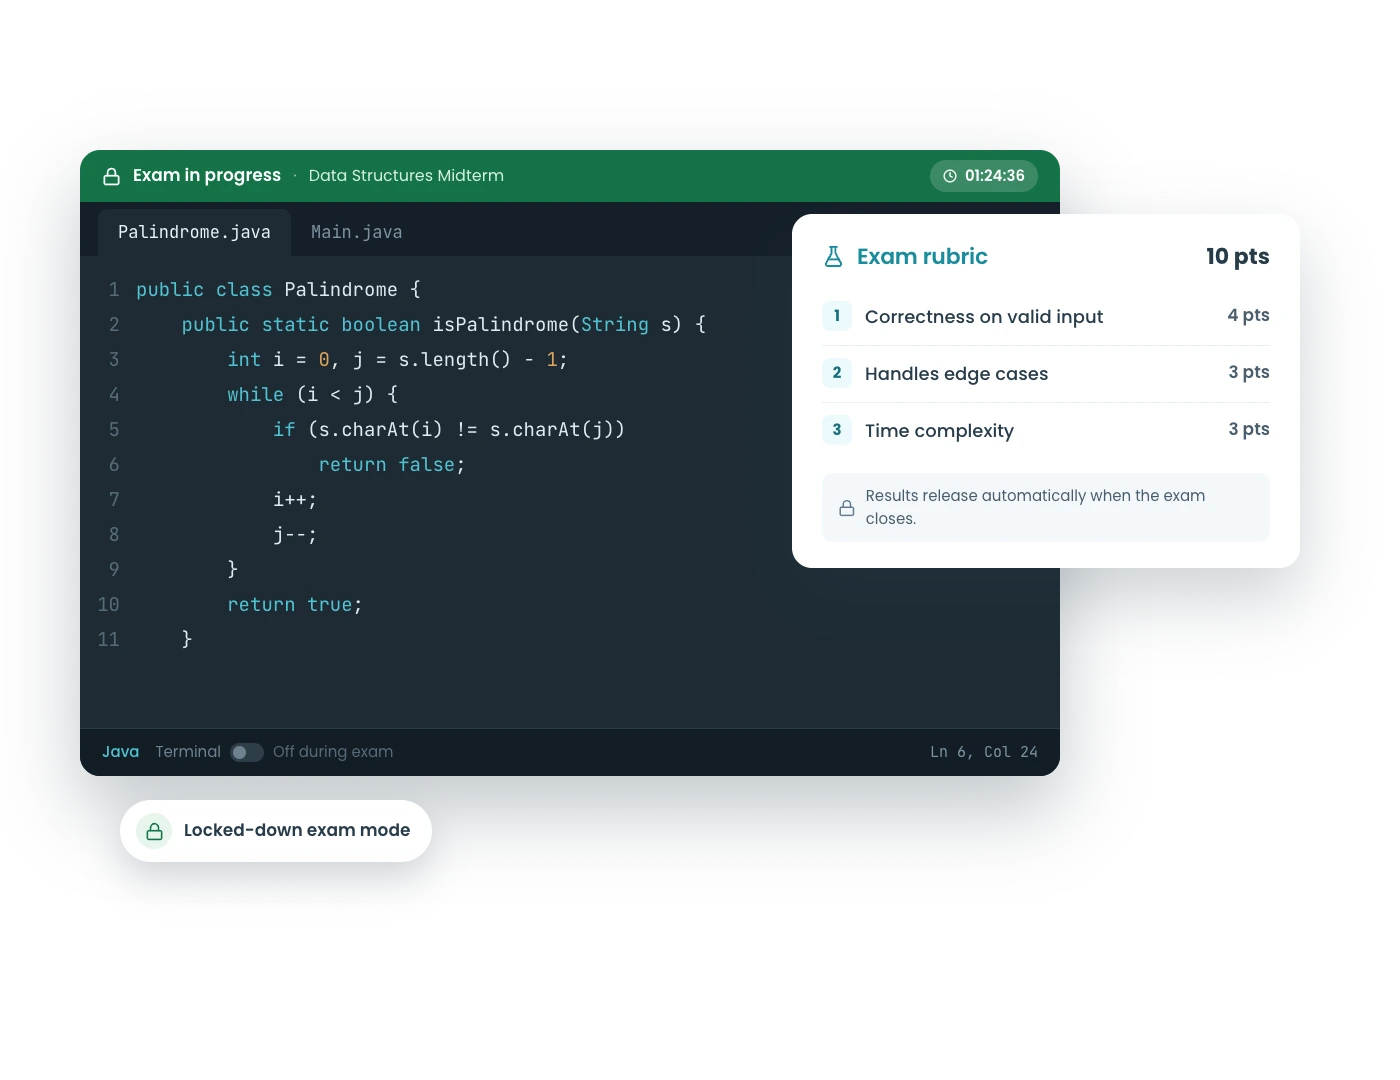Toggle the Terminal switch

tap(247, 752)
